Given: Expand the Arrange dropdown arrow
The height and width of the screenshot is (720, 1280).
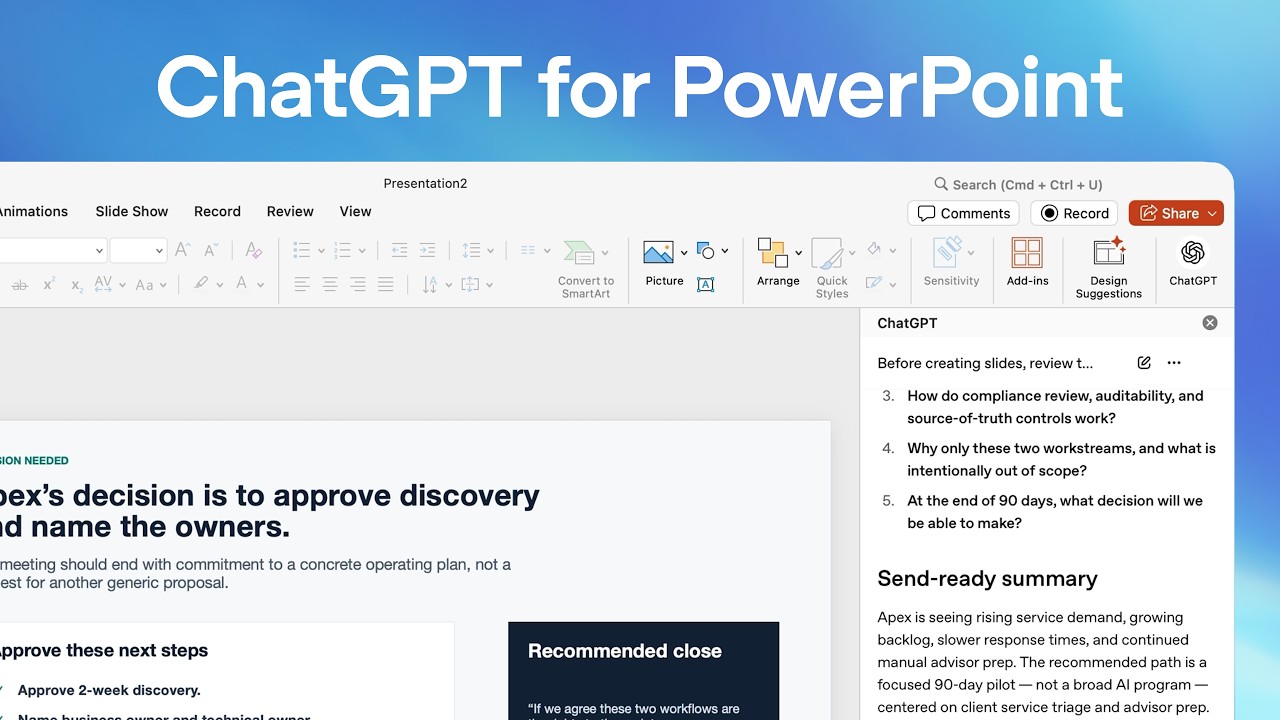Looking at the screenshot, I should pos(798,252).
